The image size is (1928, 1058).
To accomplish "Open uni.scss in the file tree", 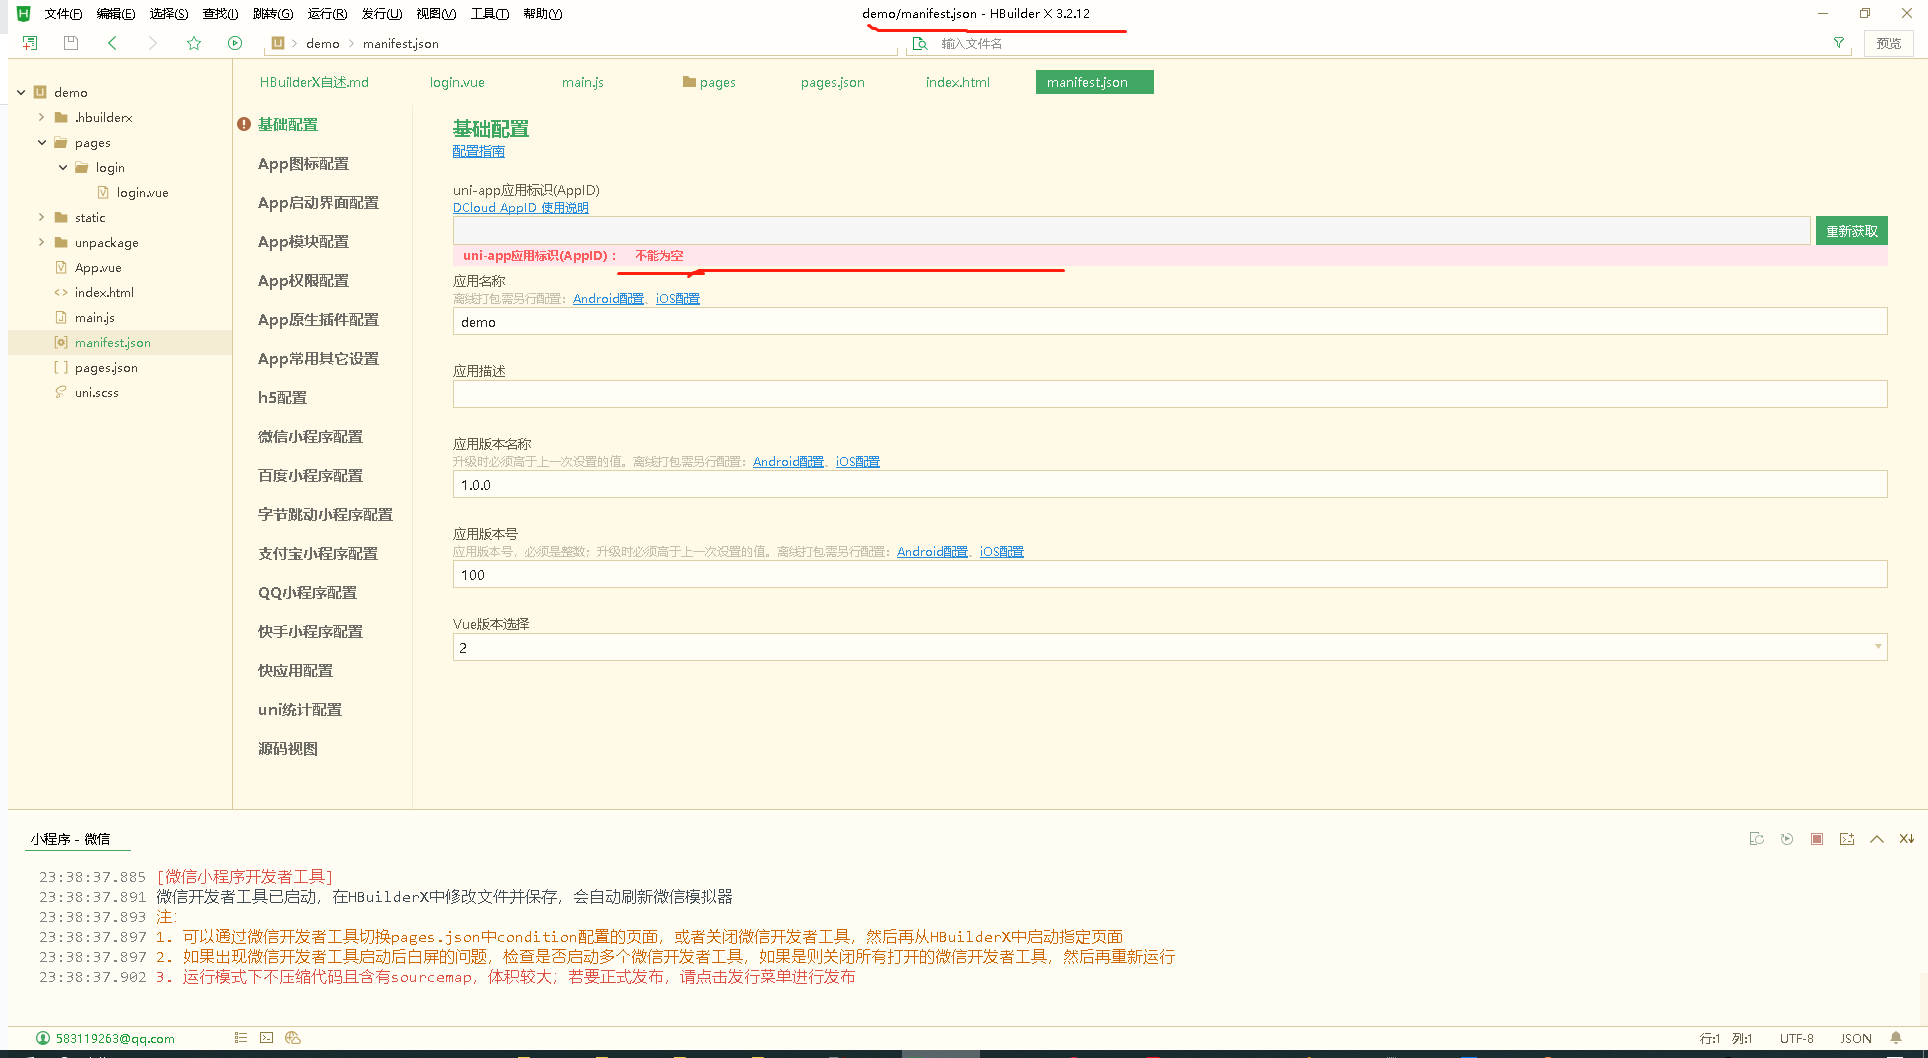I will (x=96, y=393).
